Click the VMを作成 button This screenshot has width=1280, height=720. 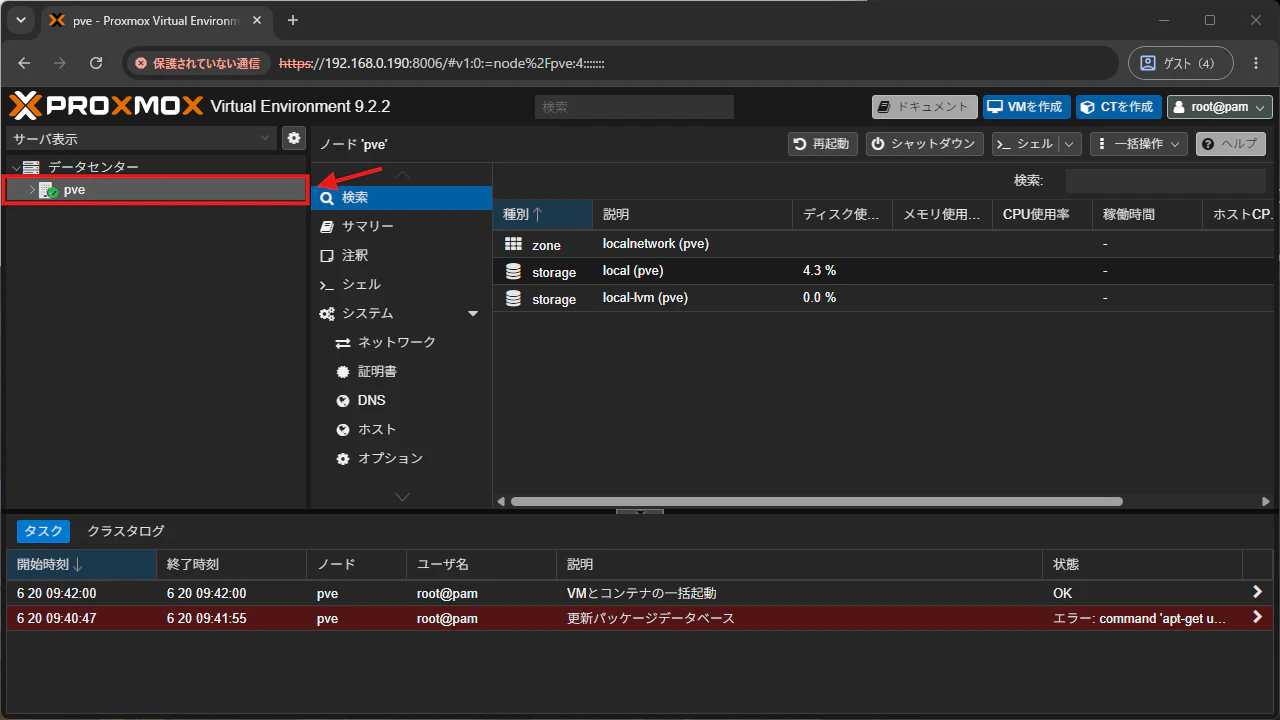pos(1026,107)
